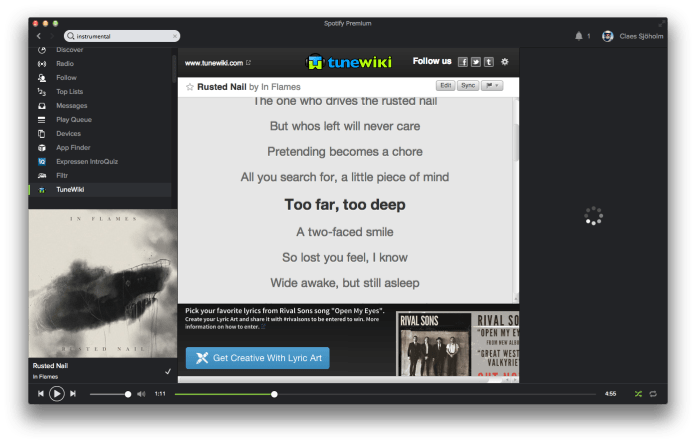The image size is (696, 443).
Task: Click the Messages inbox icon
Action: [x=42, y=106]
